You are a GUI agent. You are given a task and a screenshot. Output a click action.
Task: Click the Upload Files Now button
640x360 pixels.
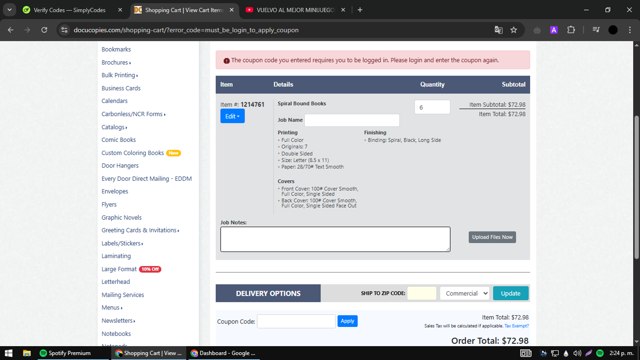coord(492,237)
